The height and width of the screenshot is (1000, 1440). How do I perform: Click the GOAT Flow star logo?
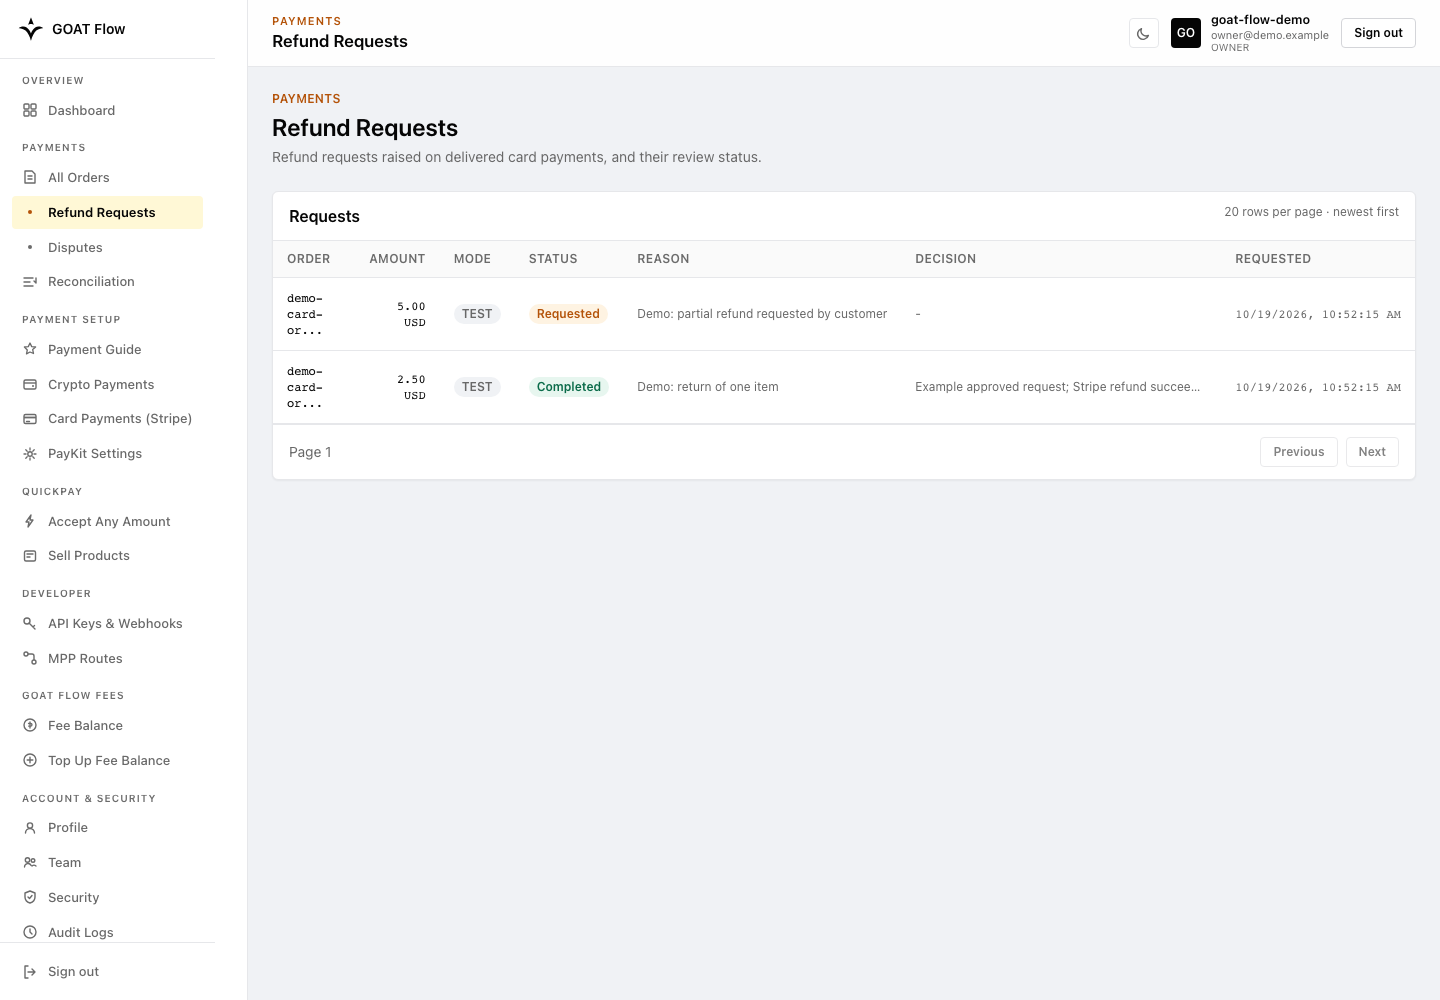point(31,29)
